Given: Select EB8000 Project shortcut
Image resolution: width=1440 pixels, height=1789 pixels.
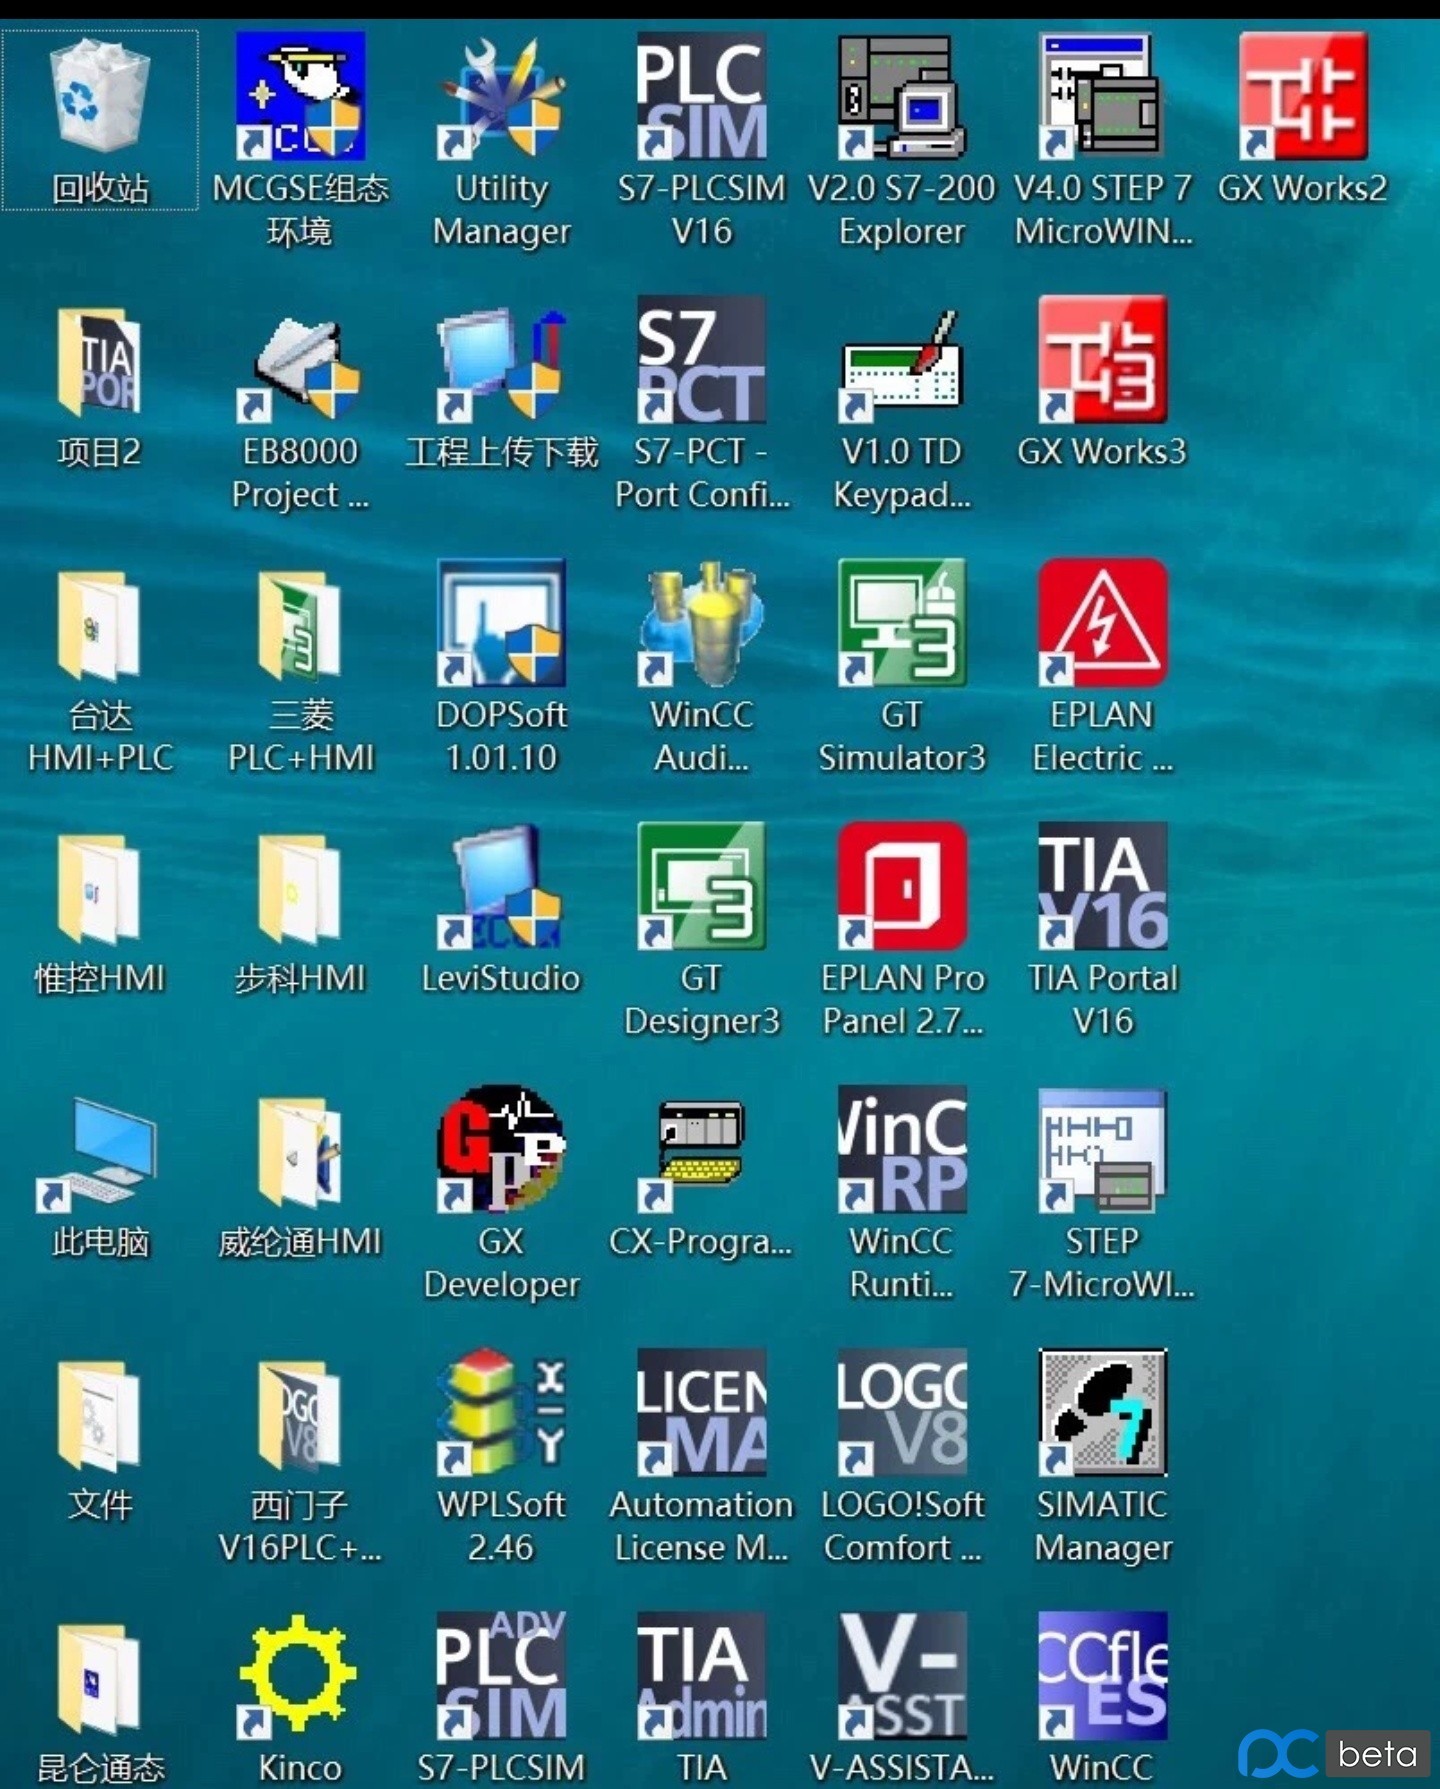Looking at the screenshot, I should (x=300, y=366).
